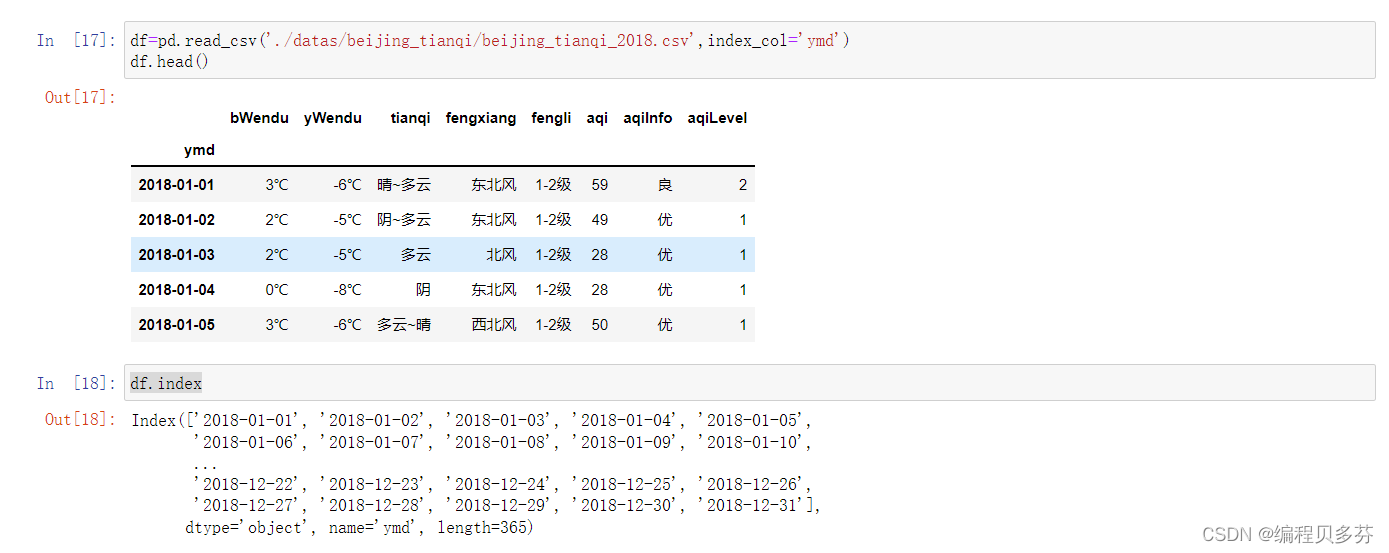Click the Index output text block
This screenshot has height=553, width=1389.
[x=476, y=473]
